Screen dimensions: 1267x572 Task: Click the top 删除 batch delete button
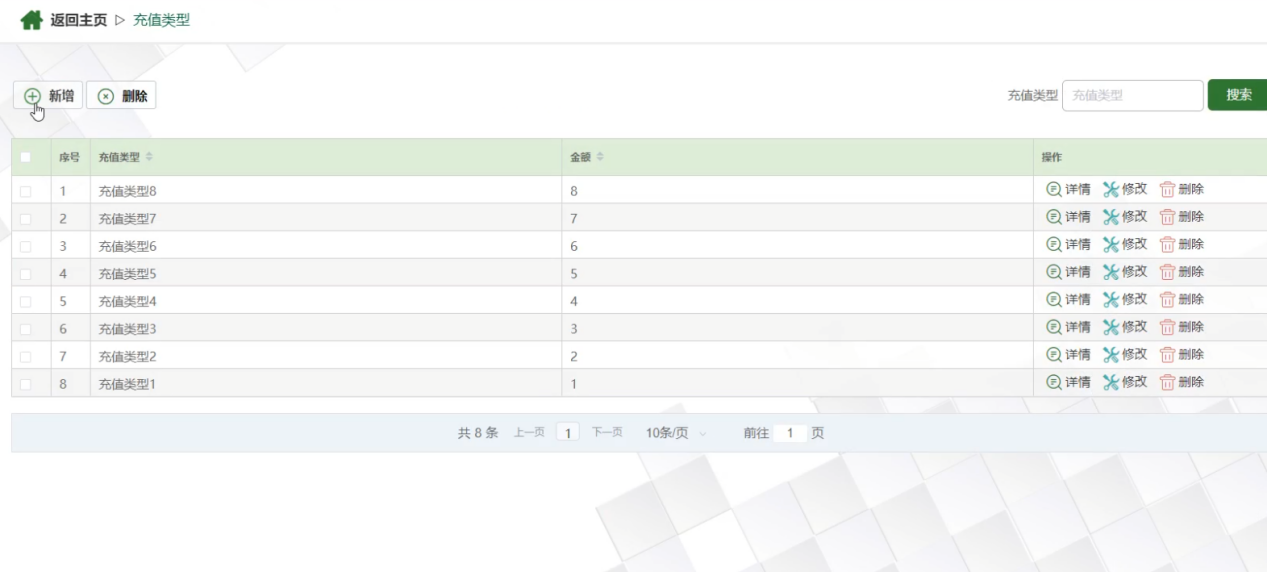pos(121,96)
